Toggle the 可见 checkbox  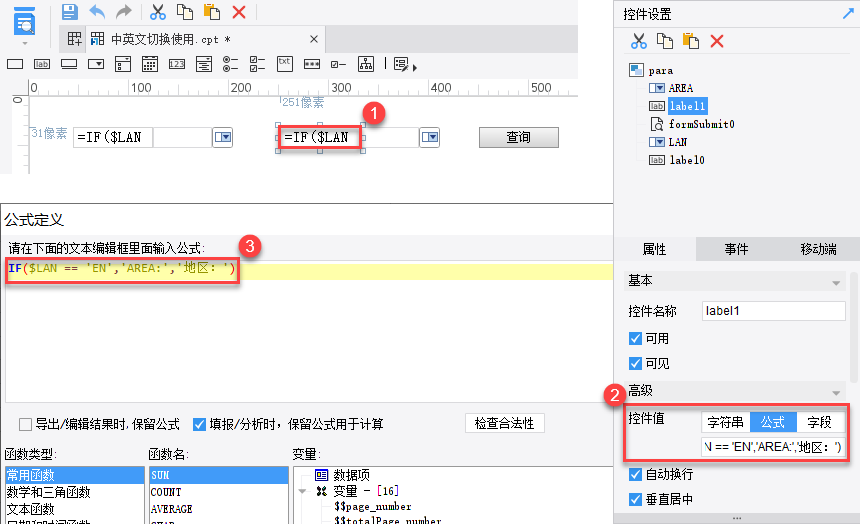pos(635,364)
